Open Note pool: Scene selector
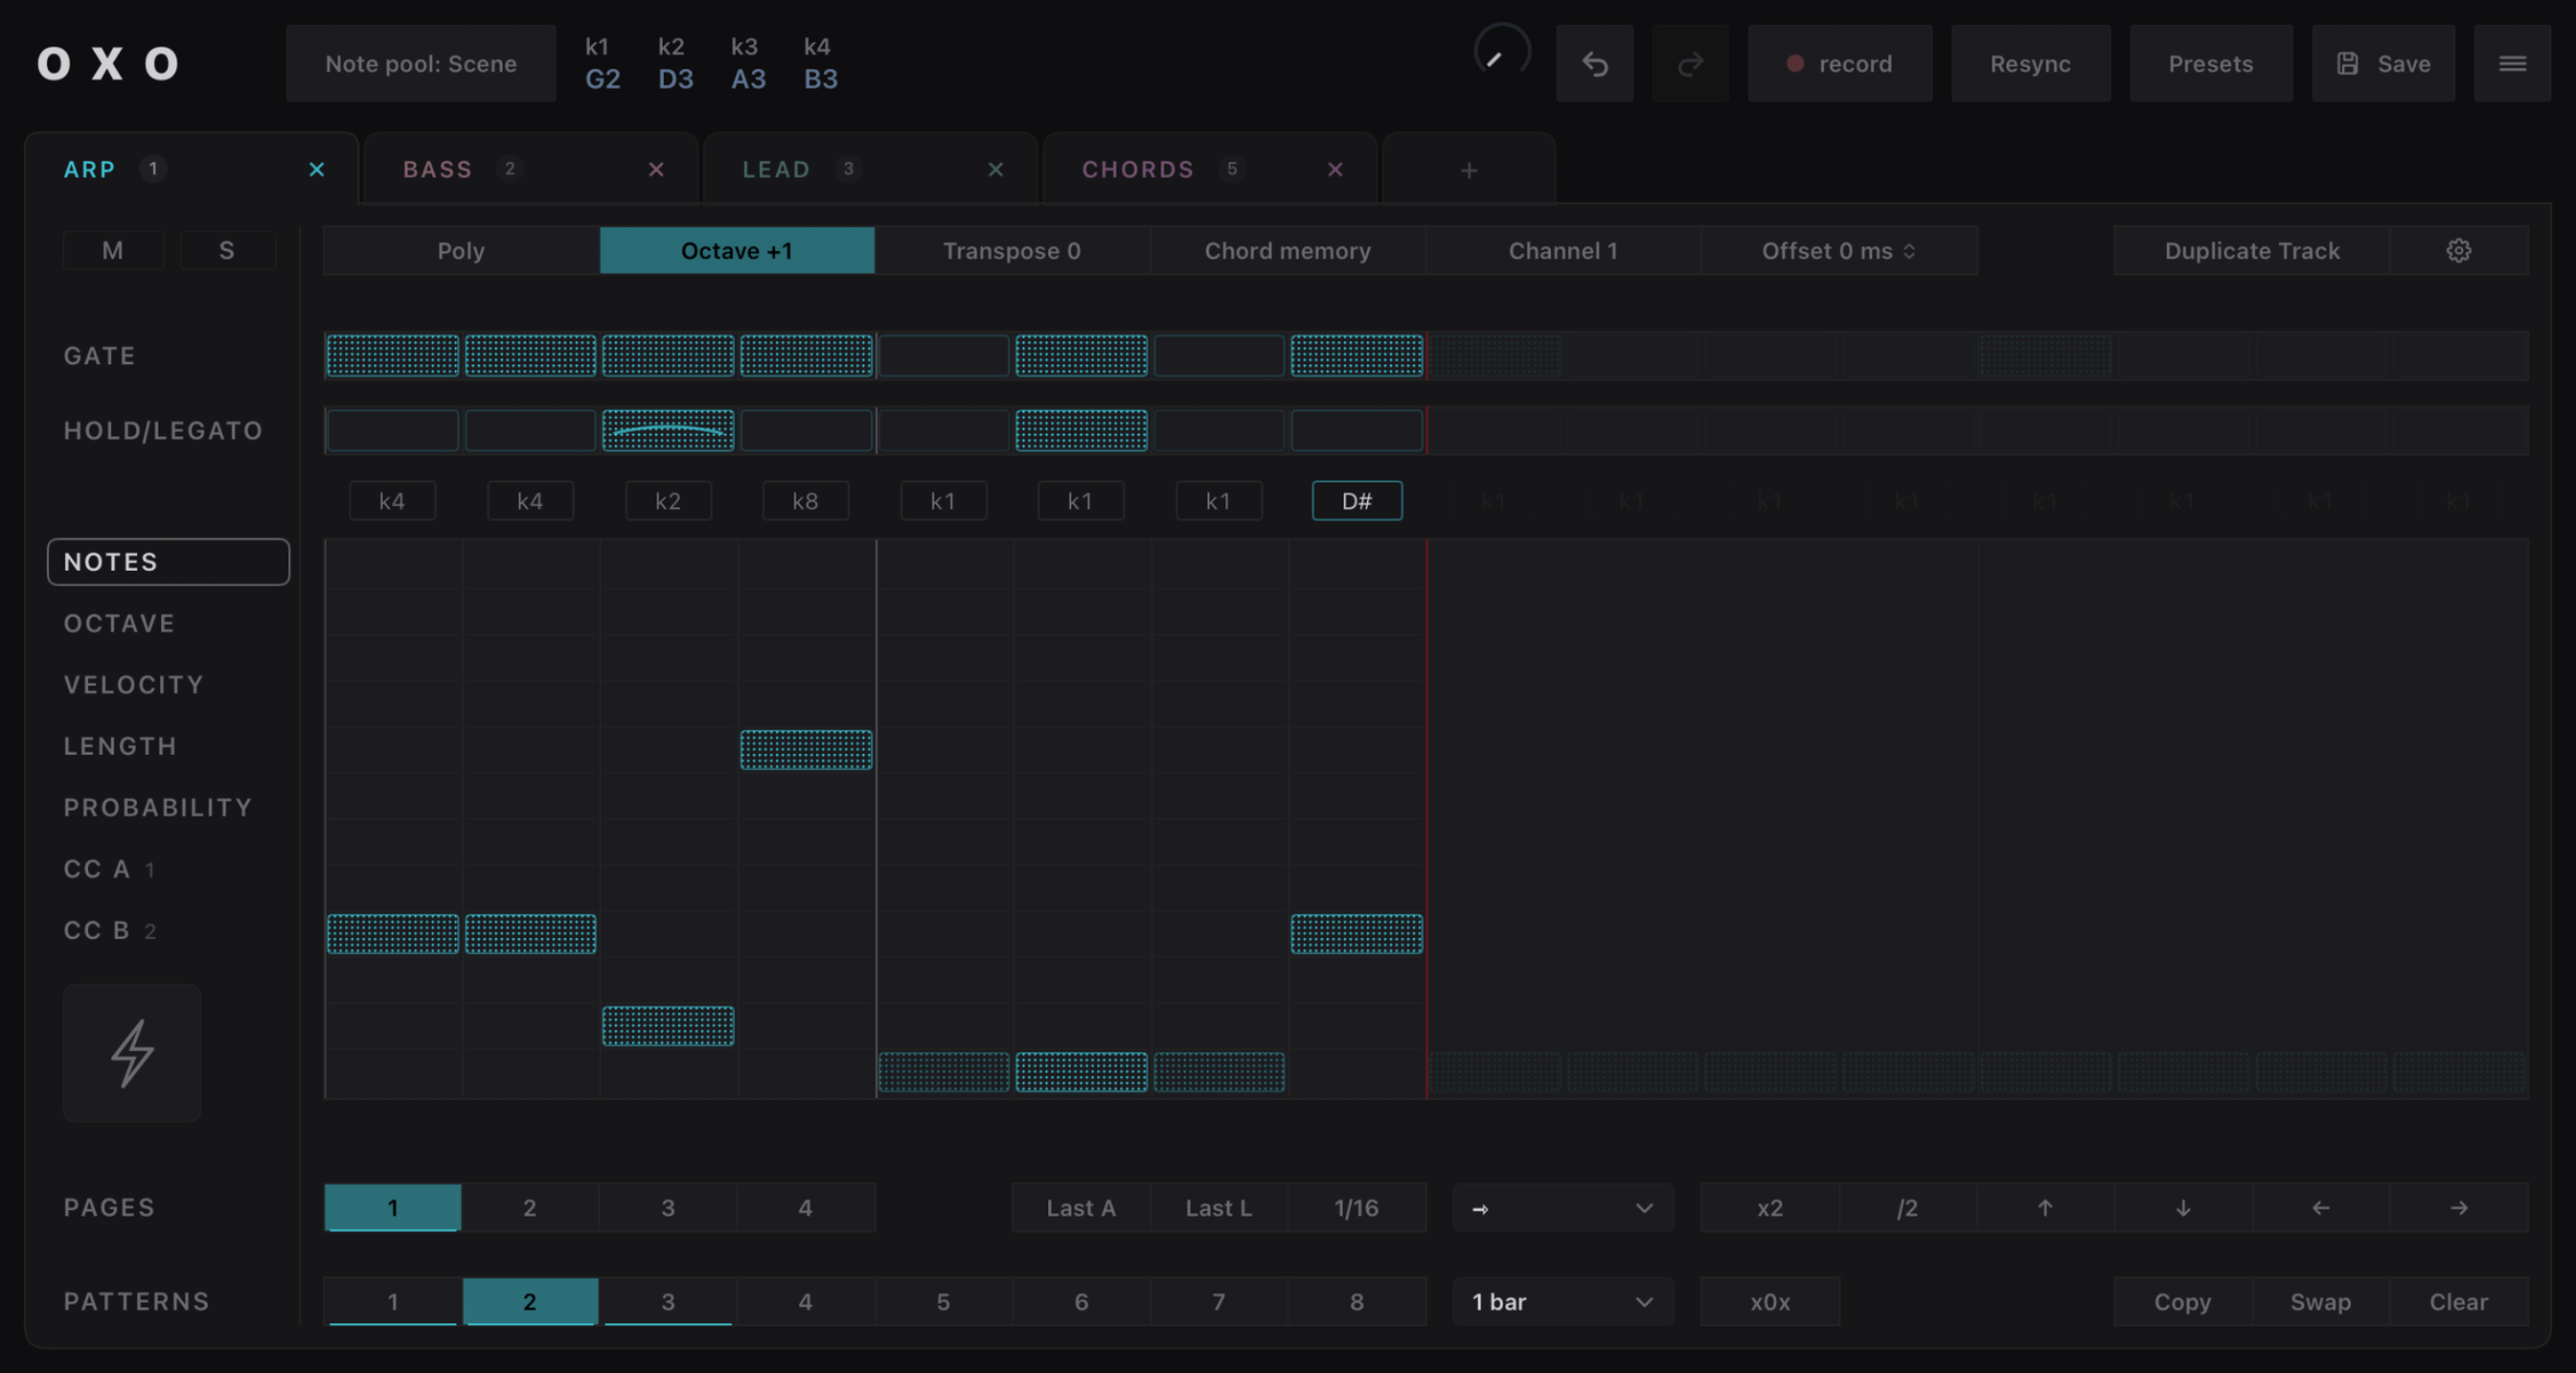The width and height of the screenshot is (2576, 1373). 421,64
